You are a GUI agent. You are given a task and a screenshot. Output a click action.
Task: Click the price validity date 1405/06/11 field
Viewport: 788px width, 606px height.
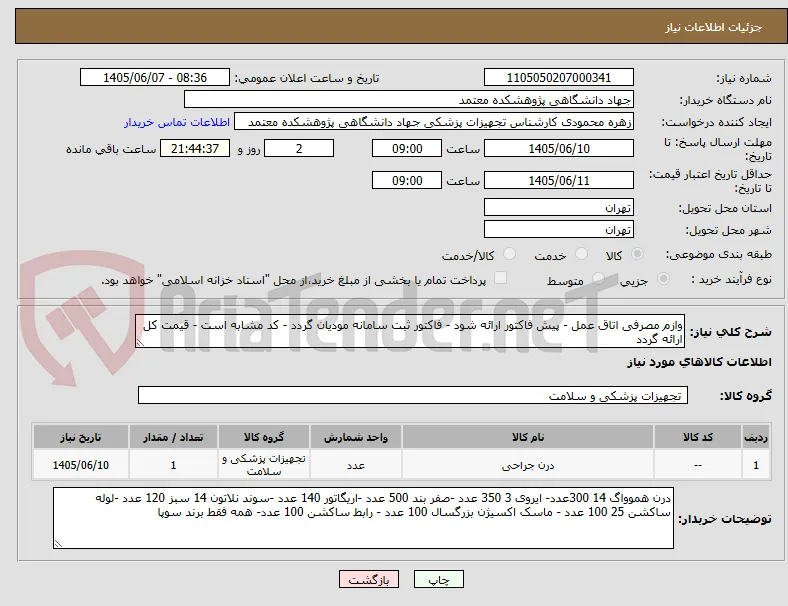[558, 180]
